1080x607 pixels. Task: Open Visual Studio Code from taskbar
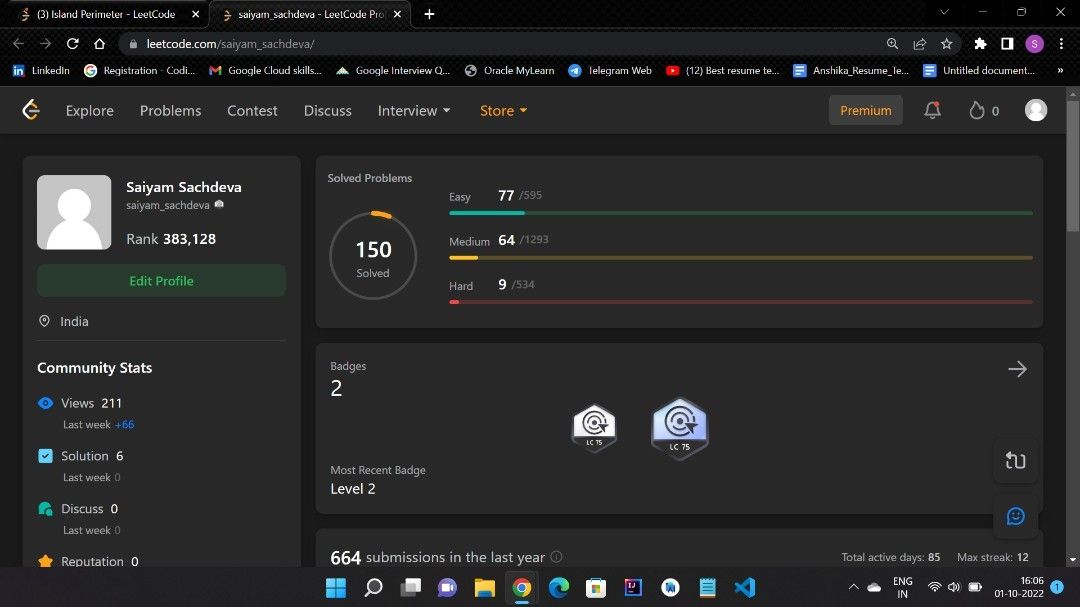[745, 587]
